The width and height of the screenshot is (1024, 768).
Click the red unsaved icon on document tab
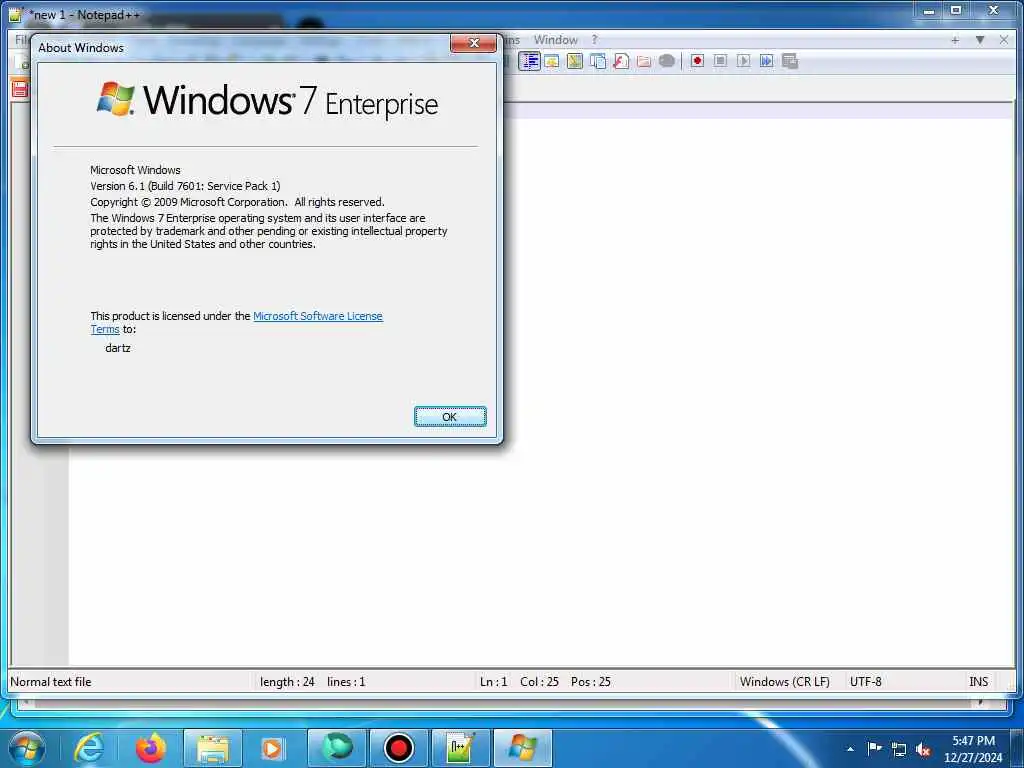pos(20,89)
